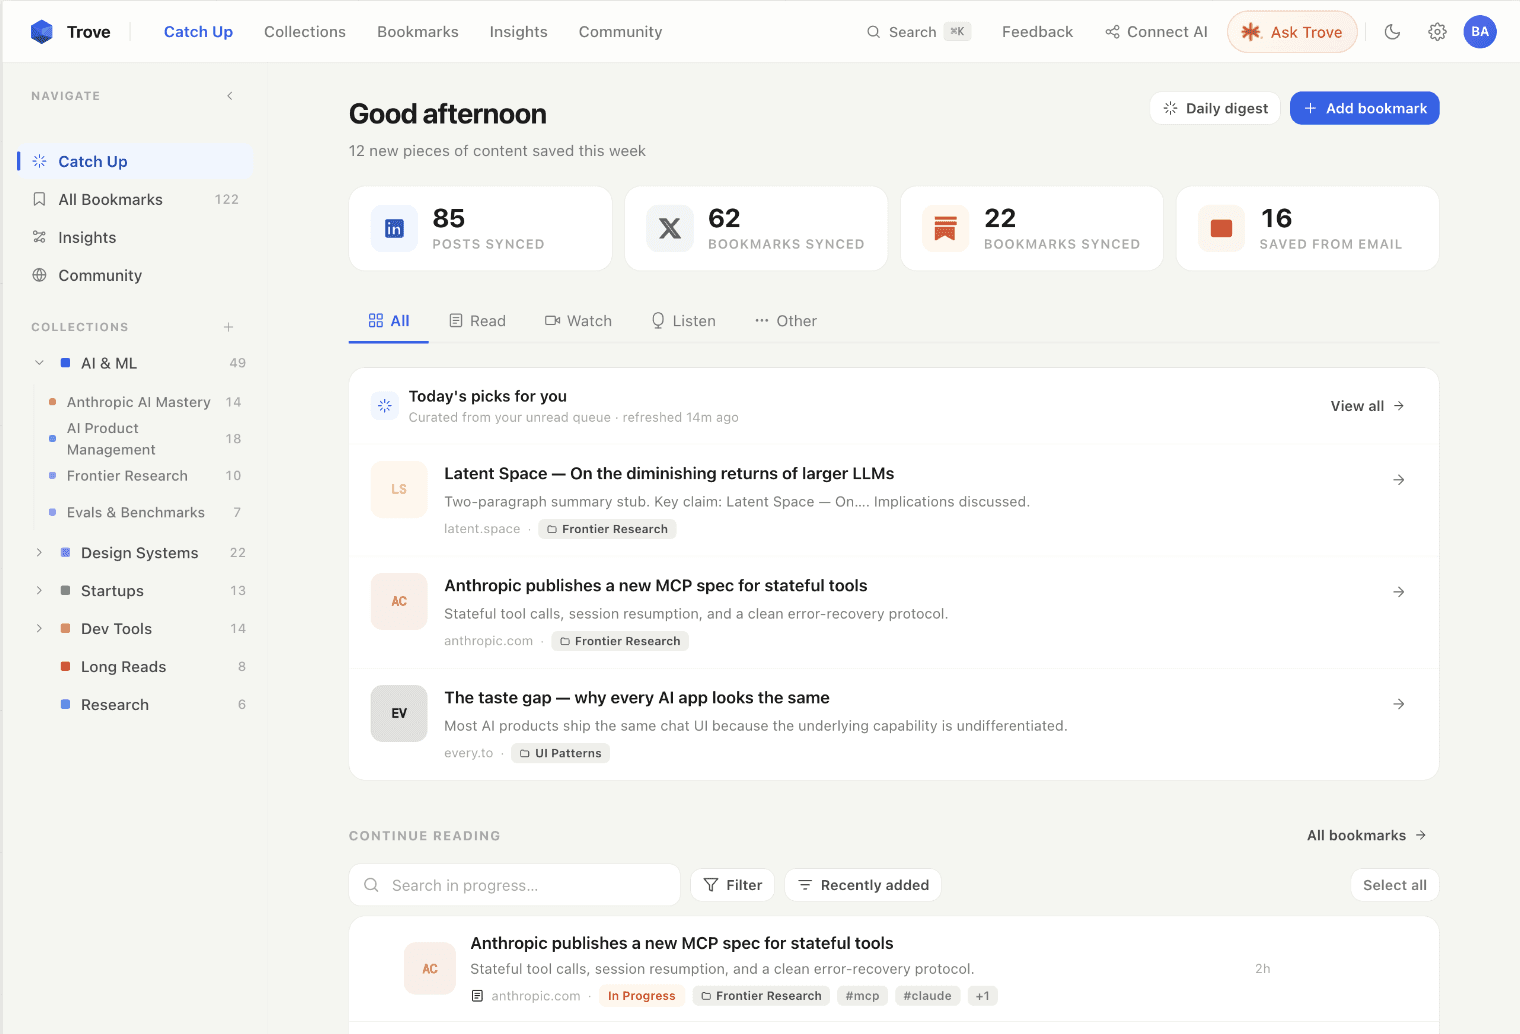This screenshot has height=1034, width=1520.
Task: Open Connect AI
Action: coord(1156,32)
